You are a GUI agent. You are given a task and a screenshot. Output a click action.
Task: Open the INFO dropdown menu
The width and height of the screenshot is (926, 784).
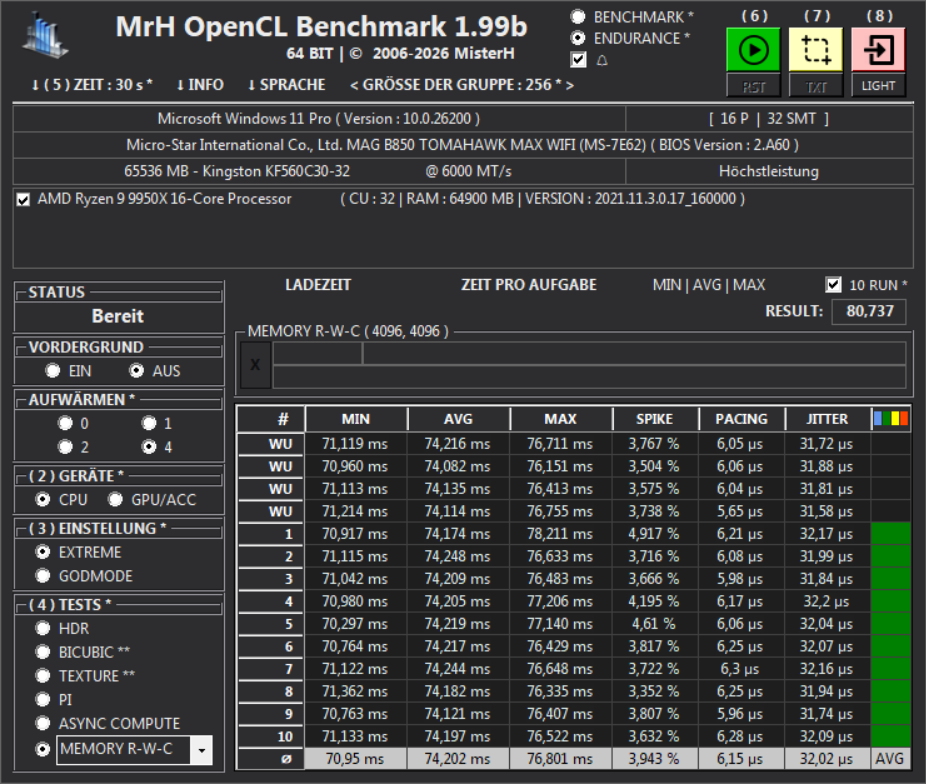click(x=200, y=84)
